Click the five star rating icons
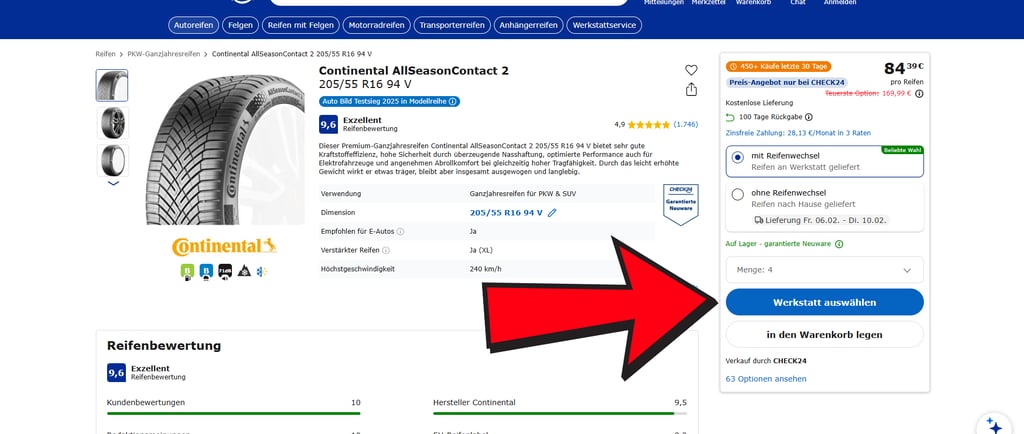The width and height of the screenshot is (1024, 434). (648, 124)
